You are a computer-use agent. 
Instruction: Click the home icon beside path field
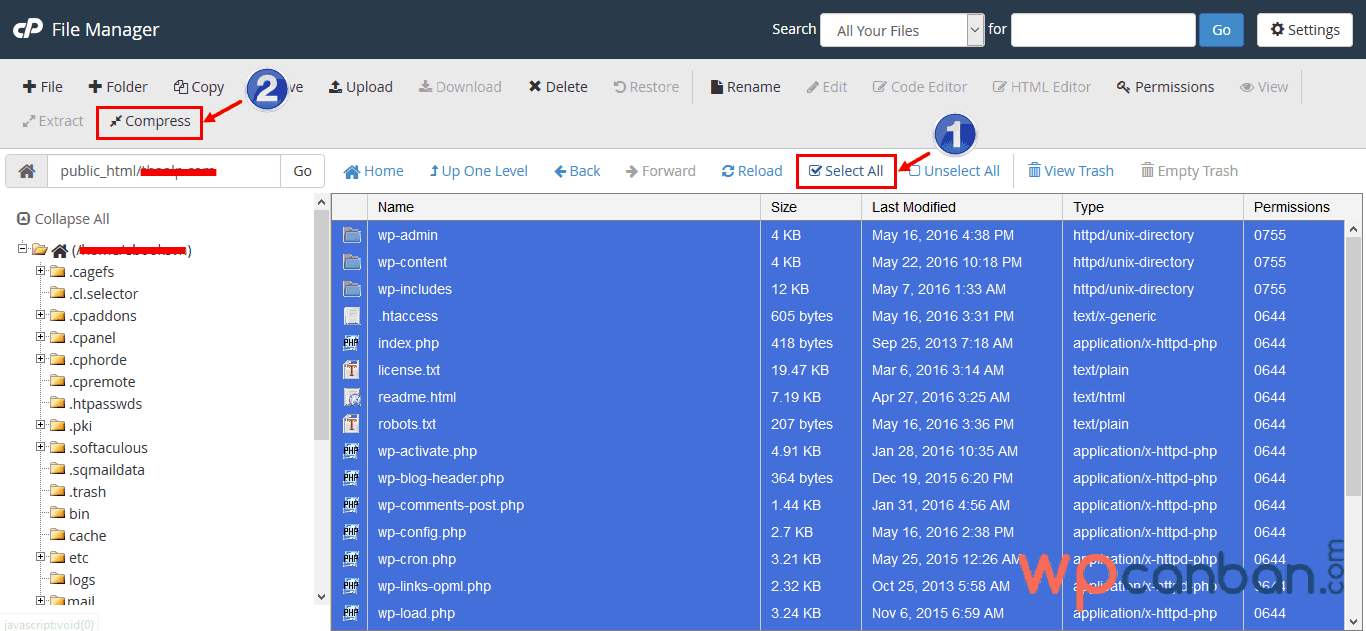[27, 171]
